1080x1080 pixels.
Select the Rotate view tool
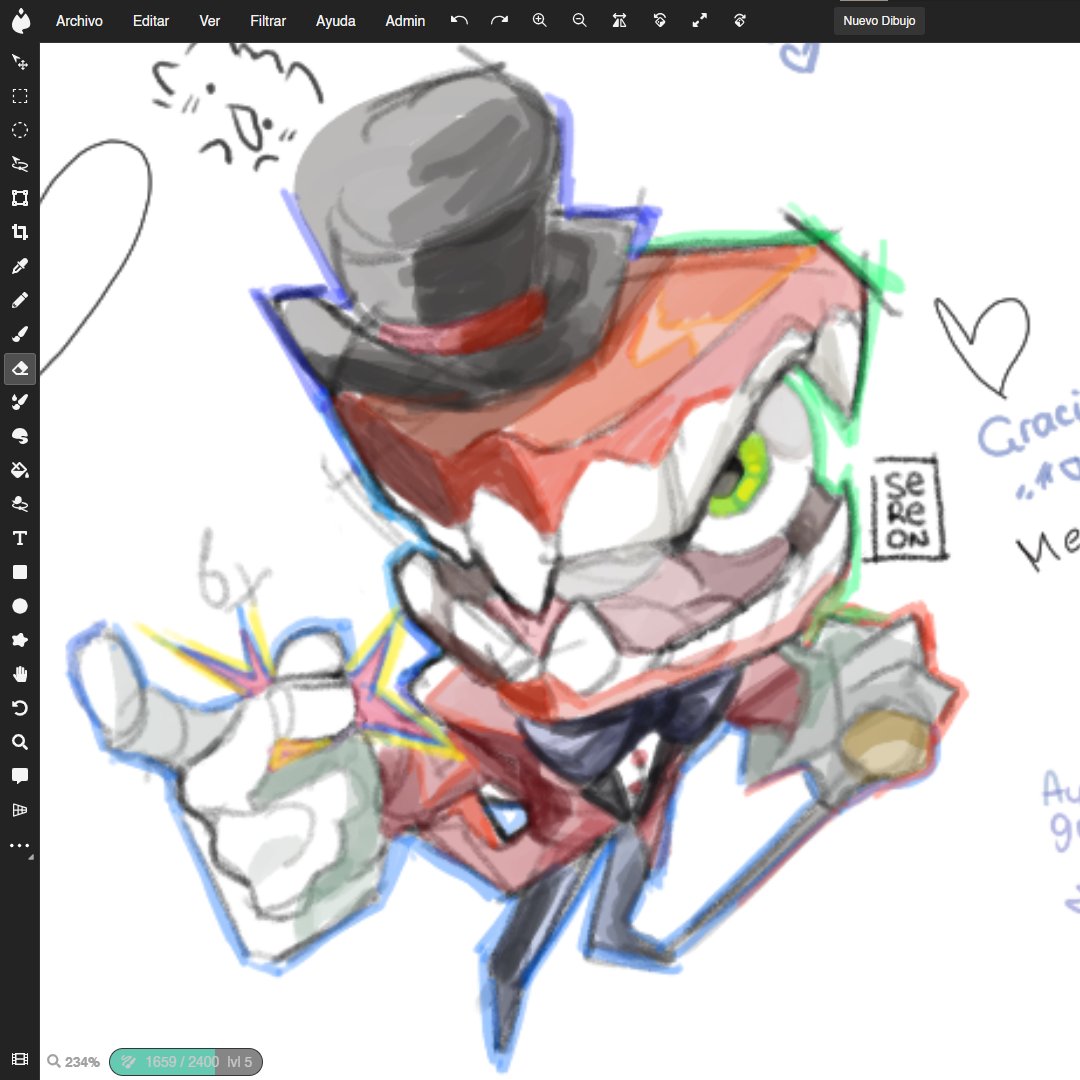(x=20, y=708)
